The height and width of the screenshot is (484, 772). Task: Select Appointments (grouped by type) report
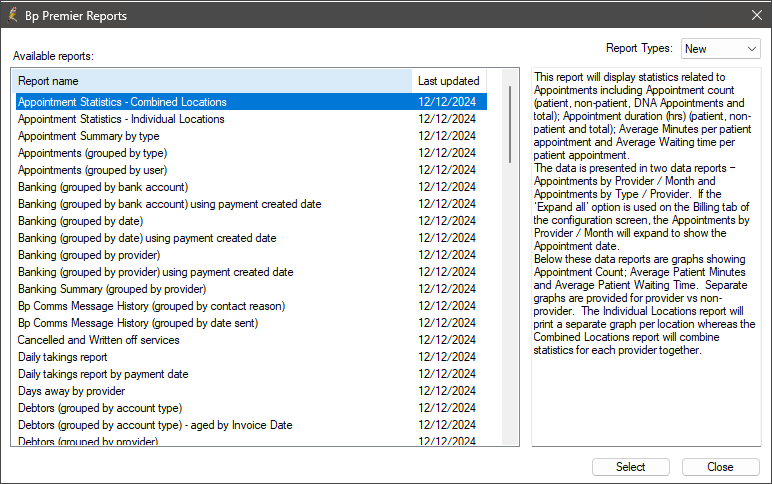pos(251,153)
